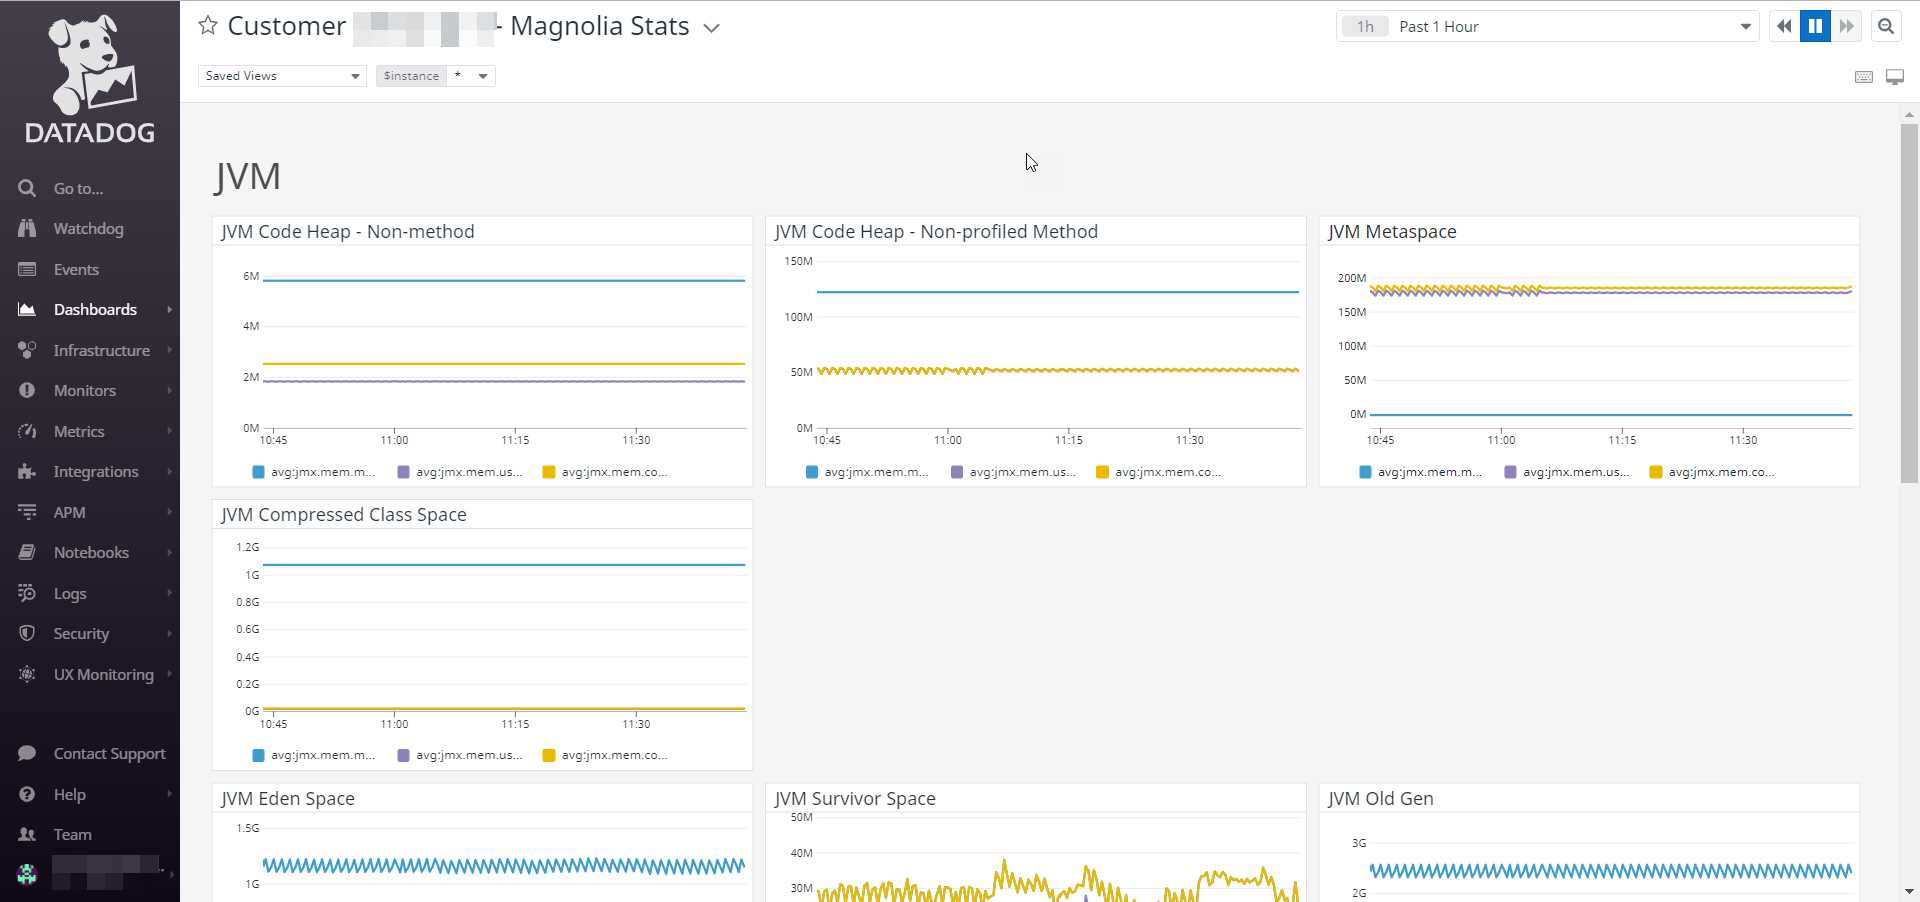This screenshot has height=902, width=1920.
Task: Open Integrations menu item
Action: tap(96, 472)
